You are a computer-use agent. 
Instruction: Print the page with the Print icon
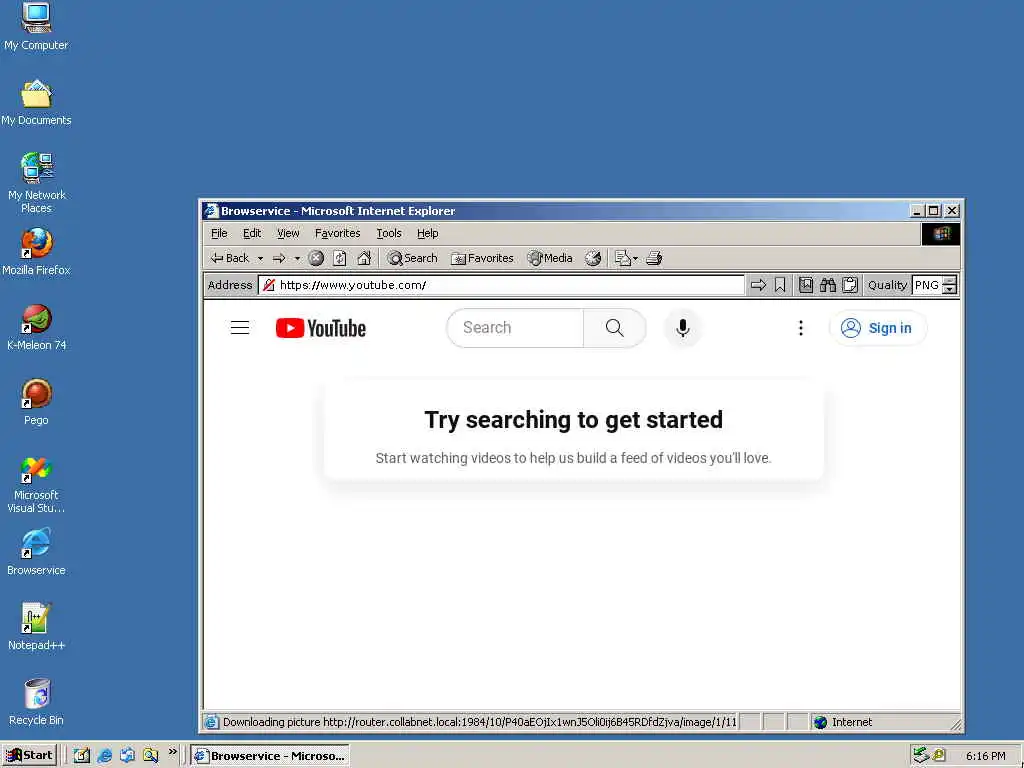pyautogui.click(x=654, y=259)
